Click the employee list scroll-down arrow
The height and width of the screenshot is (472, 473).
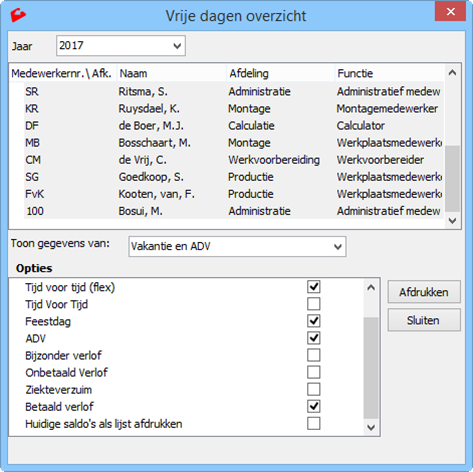coord(452,220)
